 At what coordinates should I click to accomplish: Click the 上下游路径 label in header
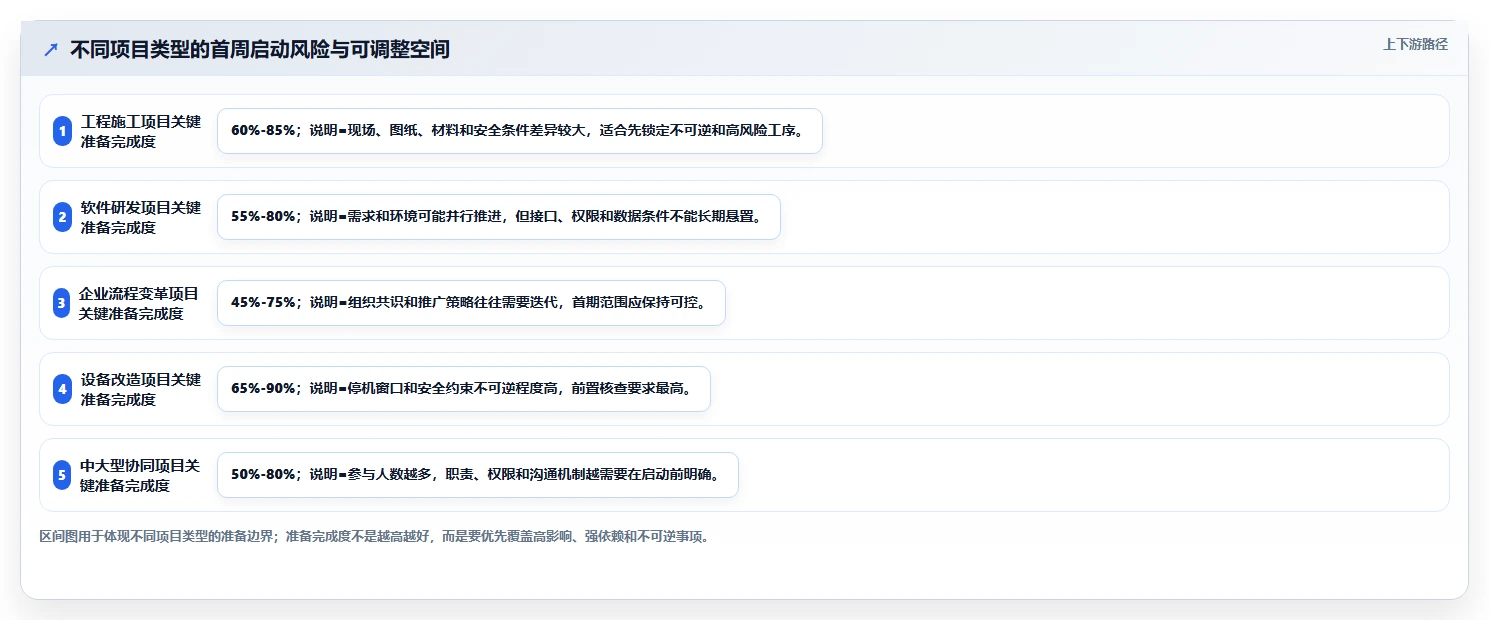1415,44
